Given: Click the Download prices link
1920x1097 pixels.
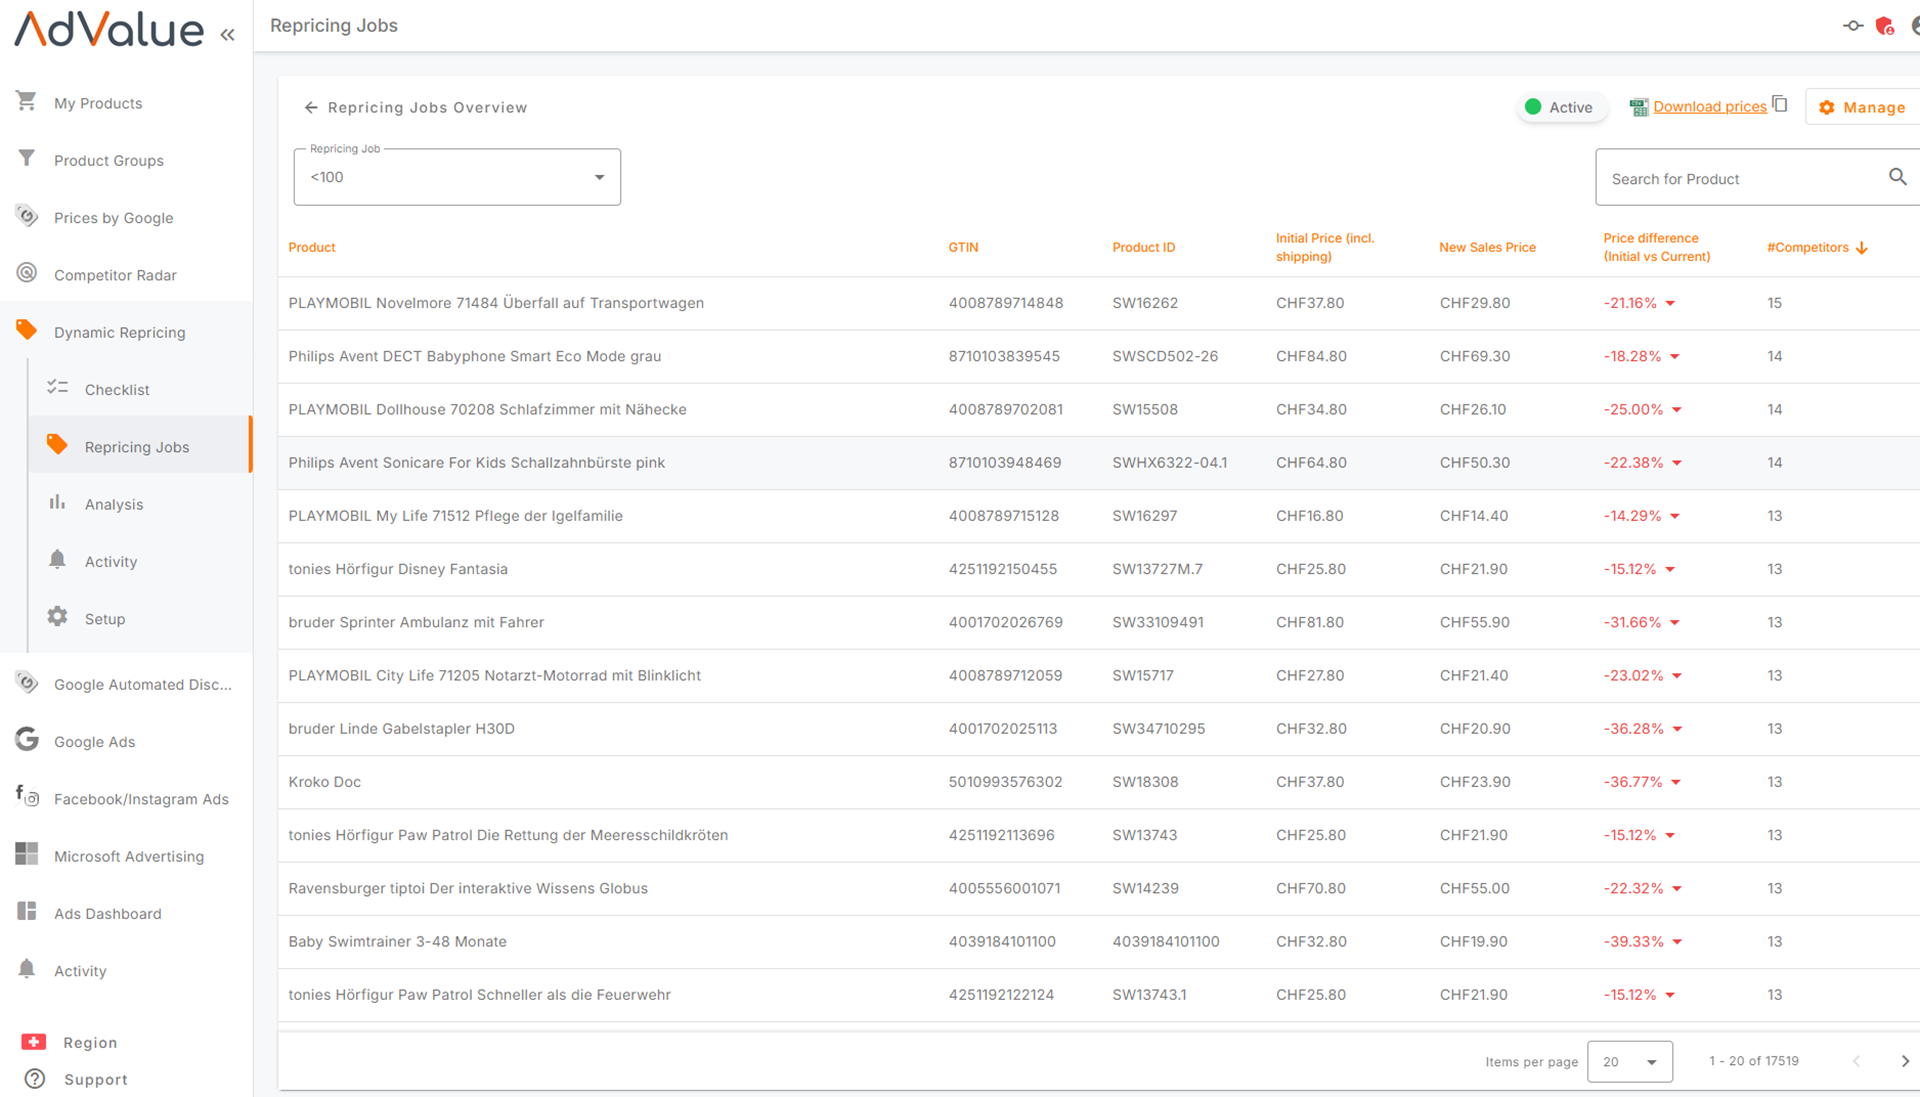Looking at the screenshot, I should [x=1710, y=107].
